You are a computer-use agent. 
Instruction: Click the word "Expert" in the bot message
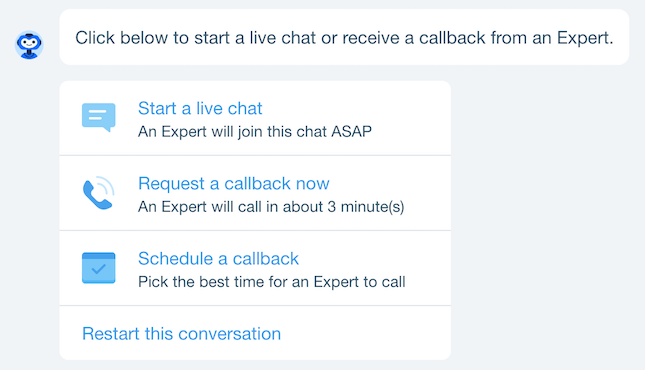[584, 38]
